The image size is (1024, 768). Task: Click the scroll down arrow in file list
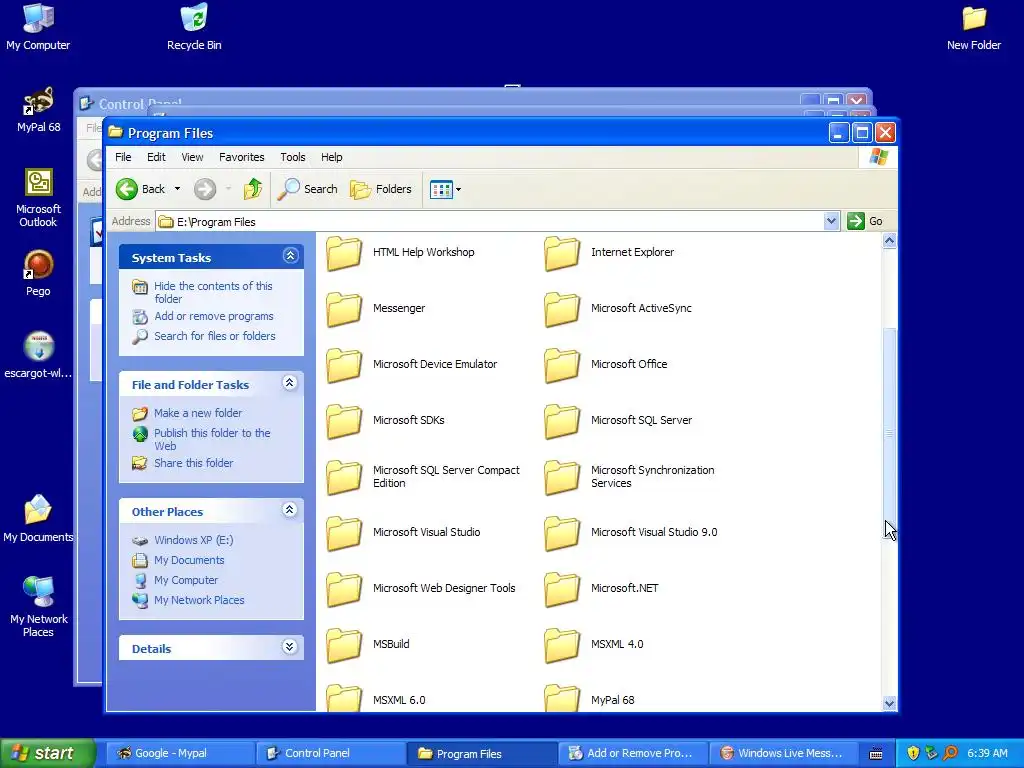pyautogui.click(x=889, y=703)
